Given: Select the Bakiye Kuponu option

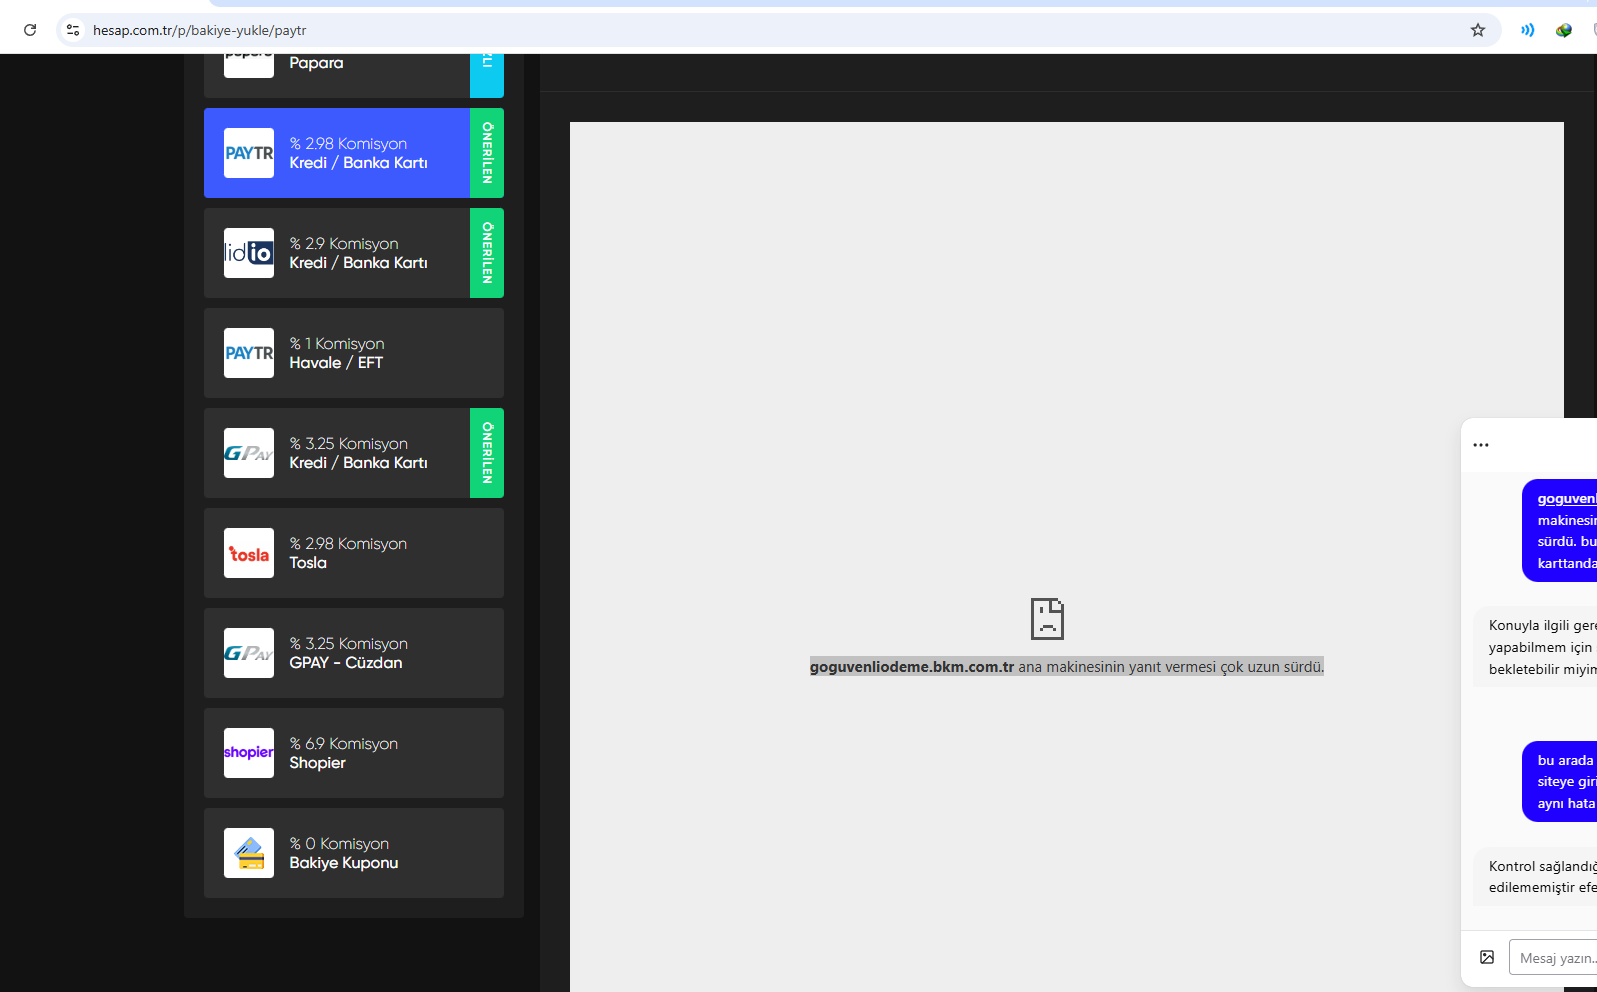Looking at the screenshot, I should click(x=354, y=853).
